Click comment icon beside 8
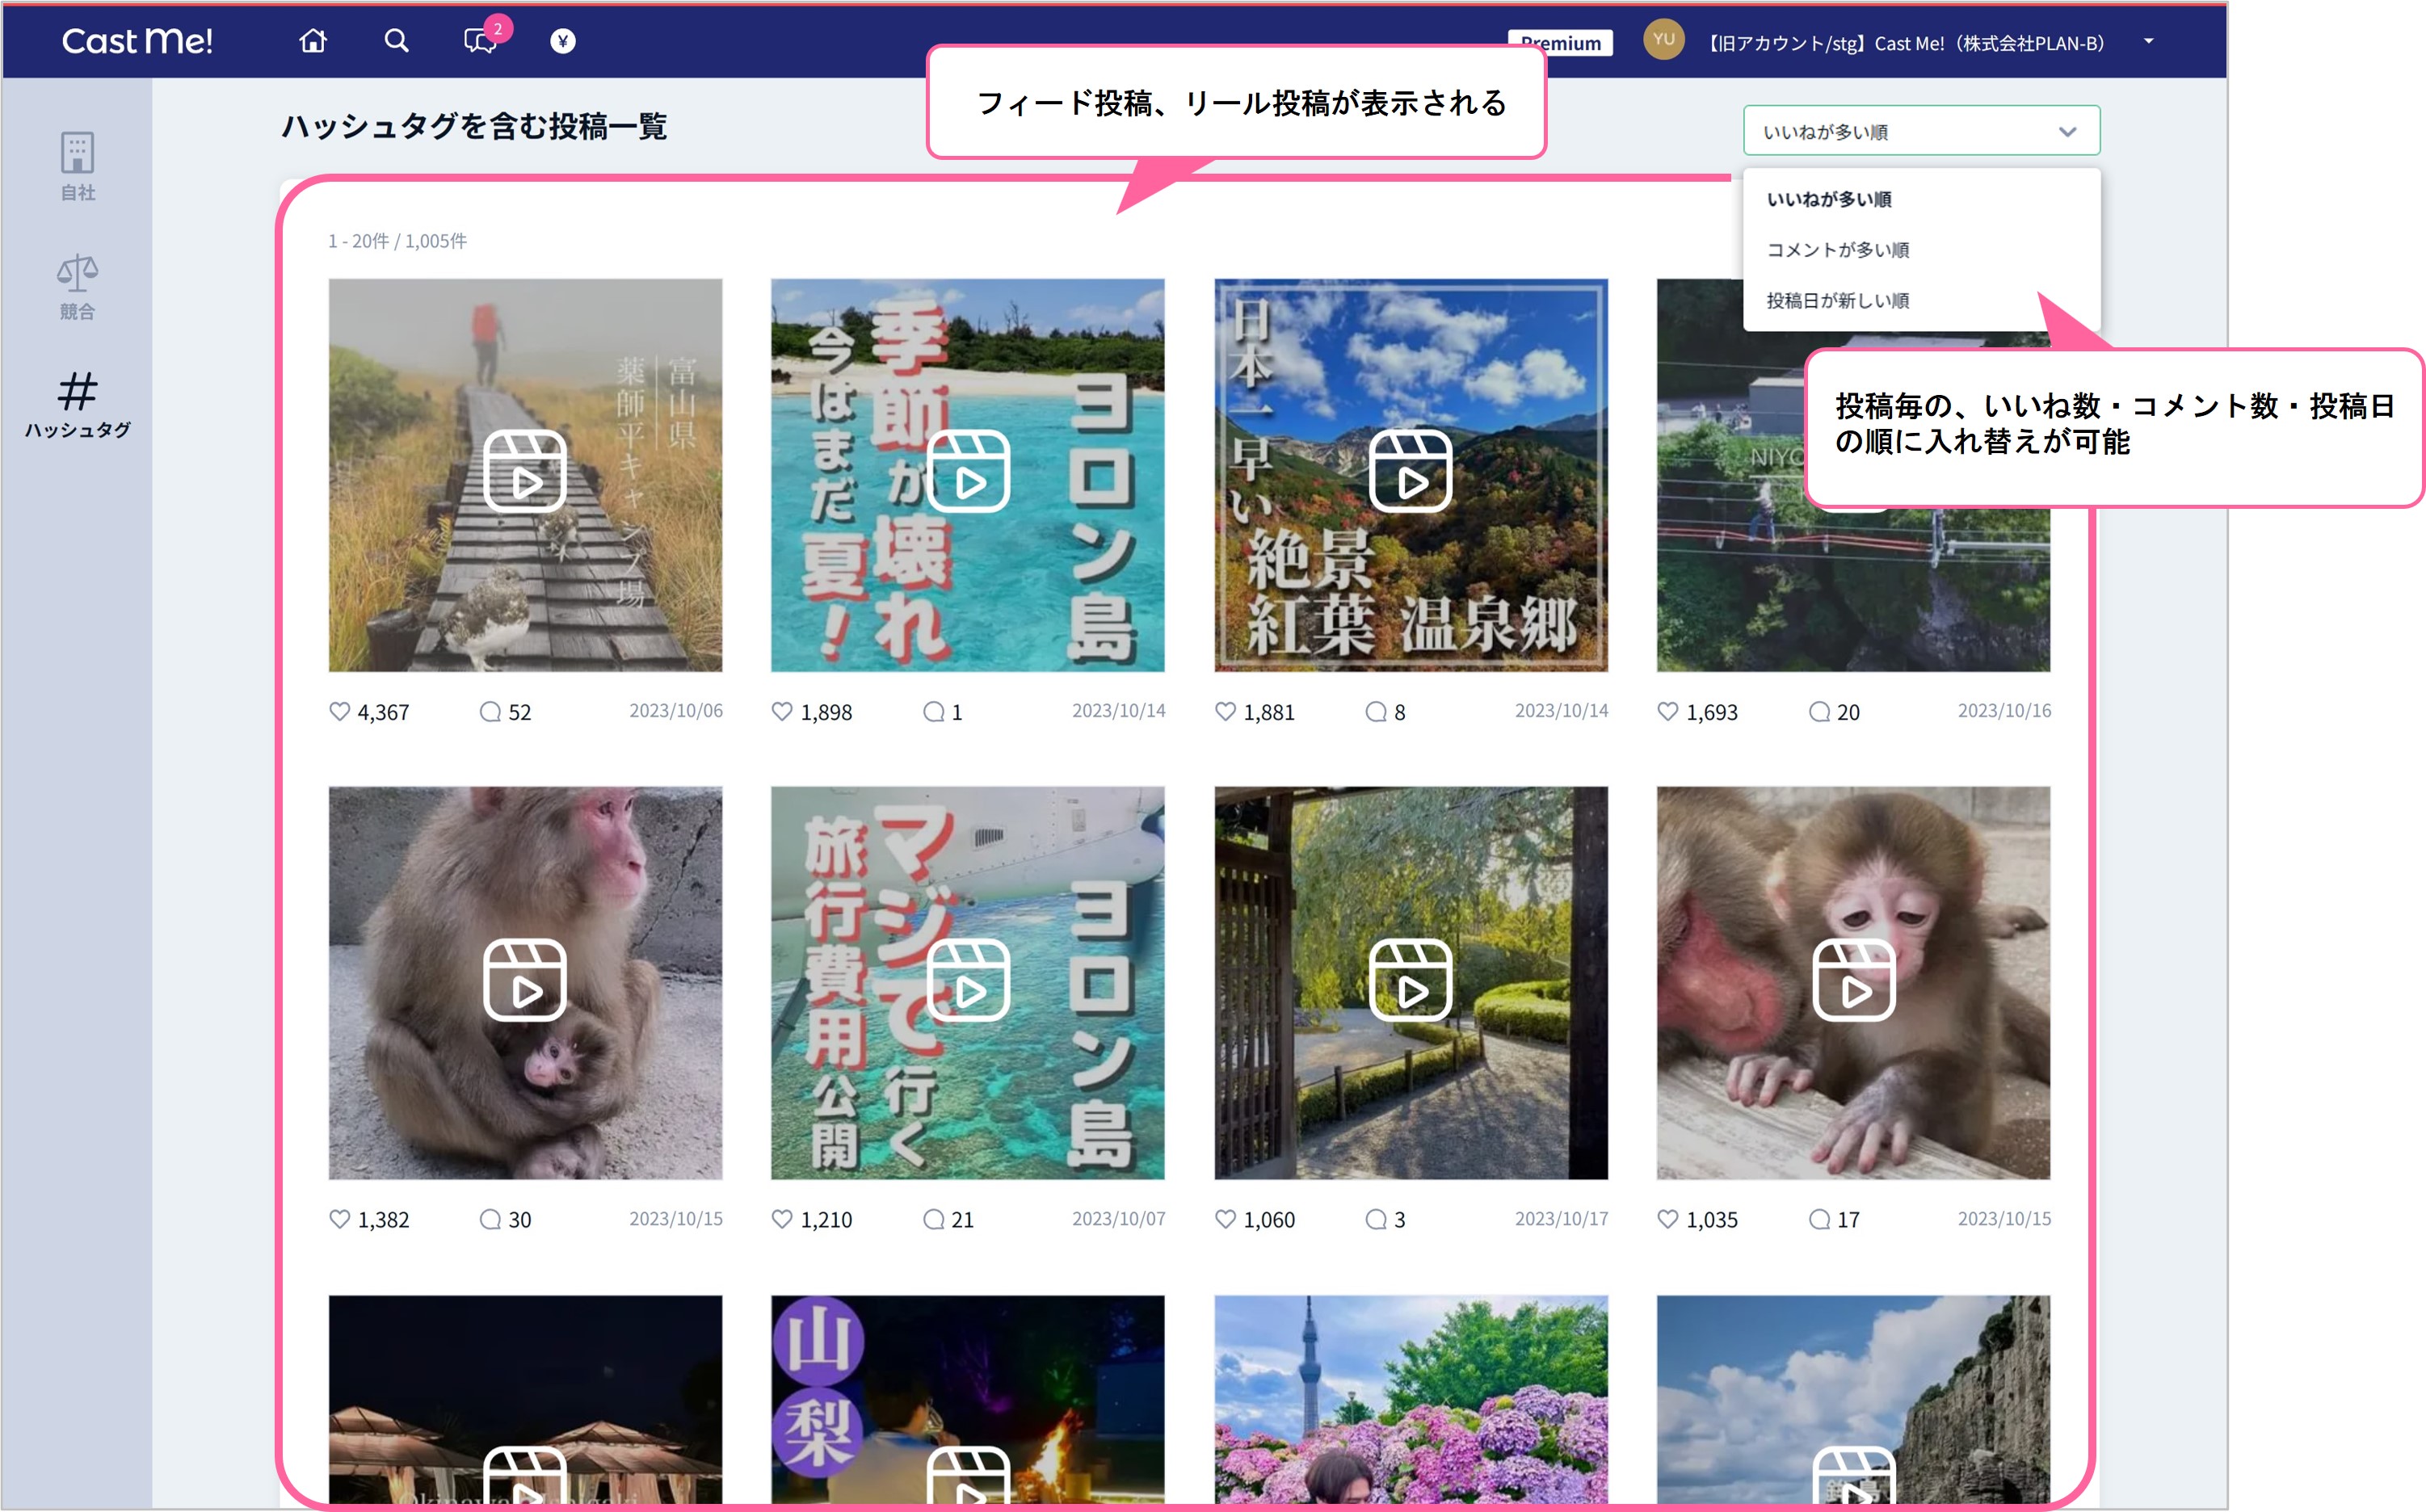 (x=1376, y=712)
